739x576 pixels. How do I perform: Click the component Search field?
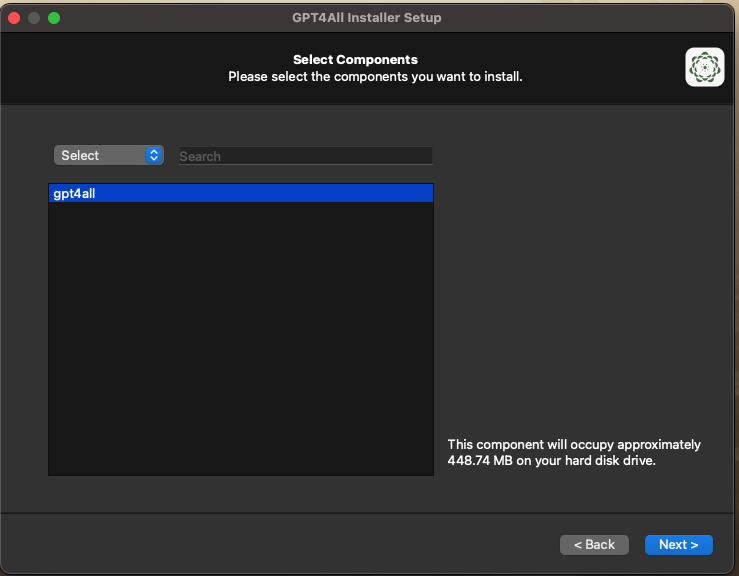305,156
